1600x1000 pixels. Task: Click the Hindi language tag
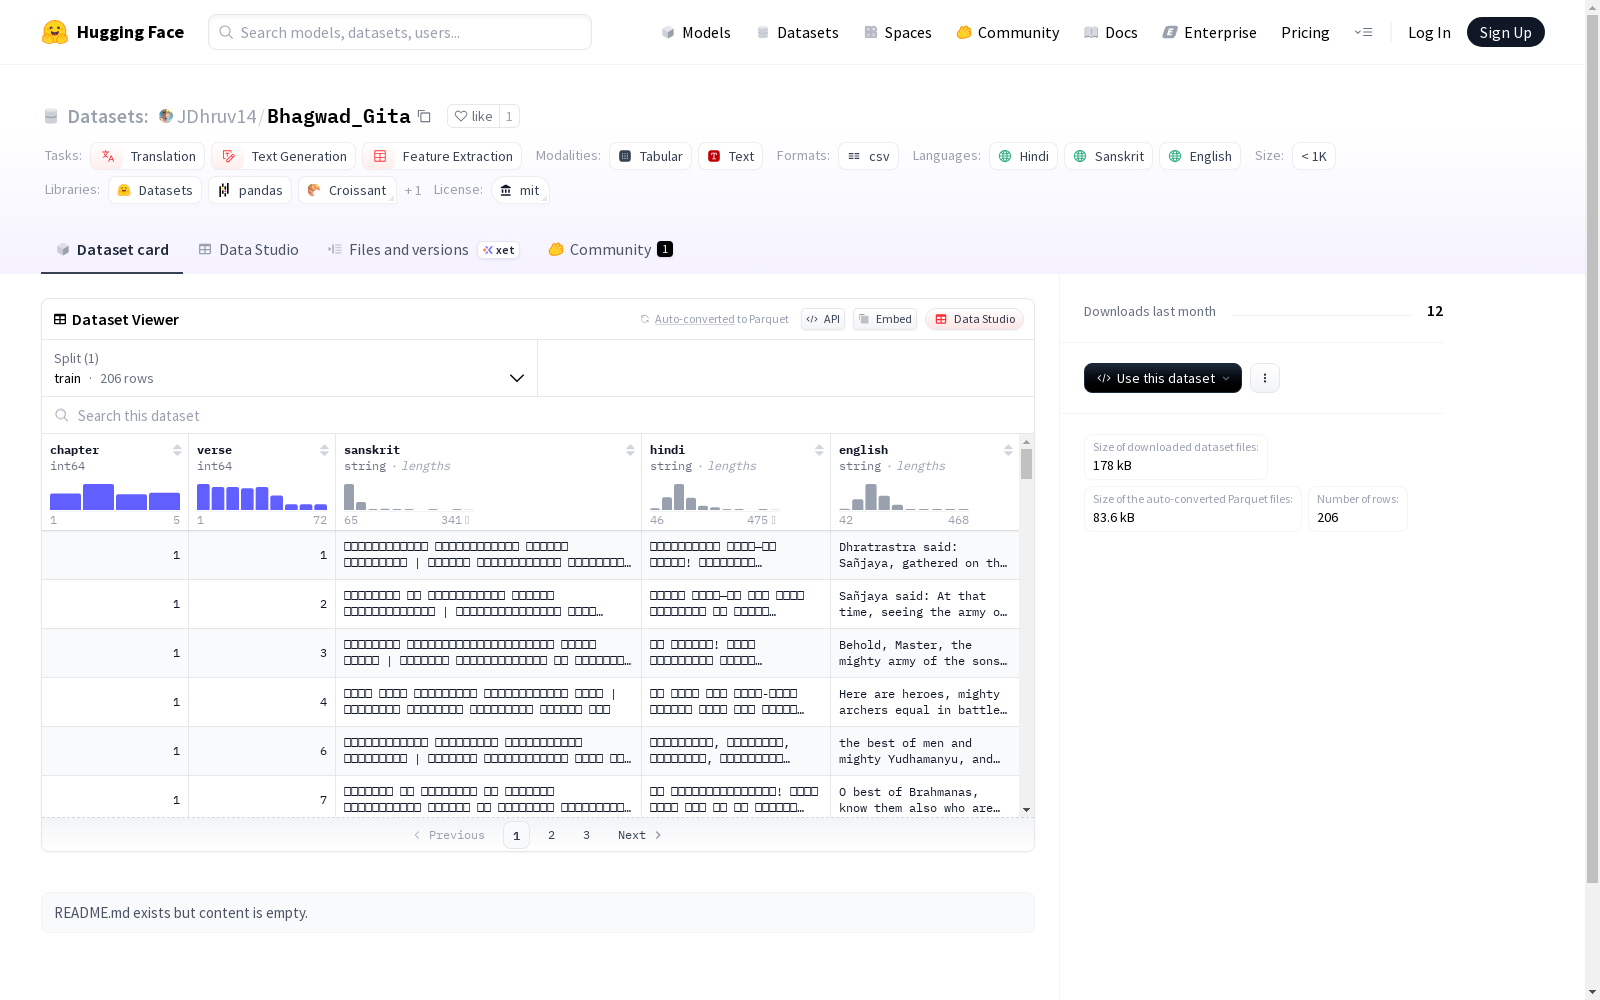click(x=1023, y=156)
